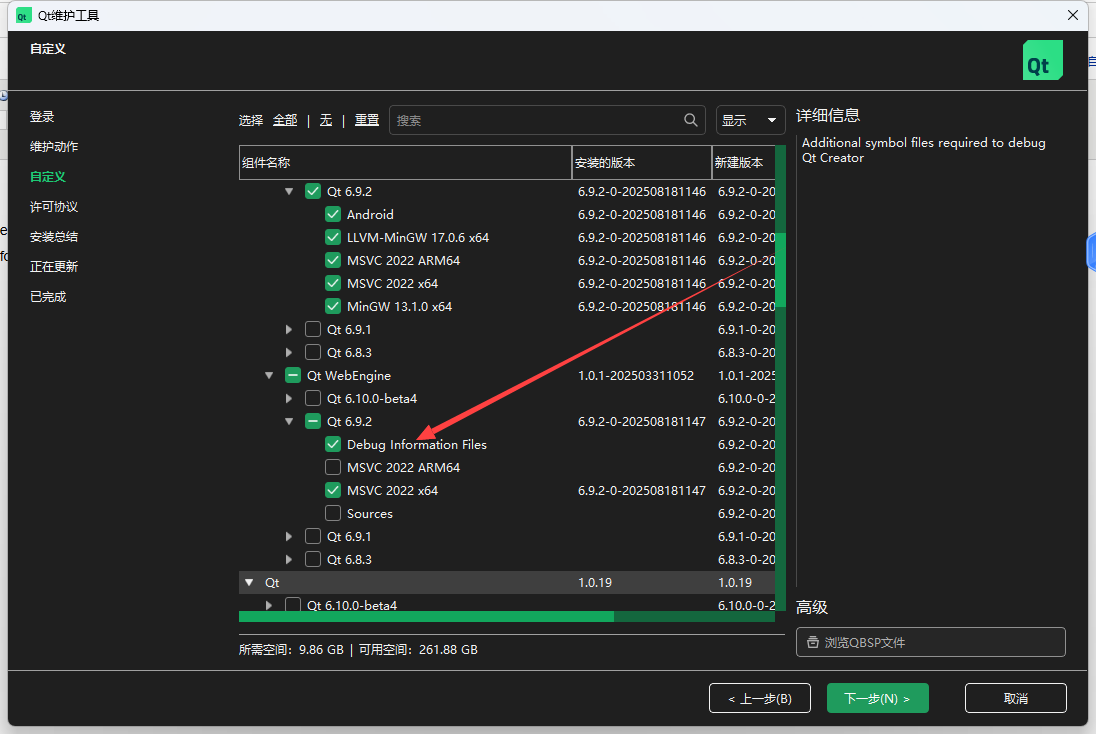Toggle MSVC 2022 ARM64 under checked Qt 6.9.2
The height and width of the screenshot is (734, 1096).
[x=333, y=261]
